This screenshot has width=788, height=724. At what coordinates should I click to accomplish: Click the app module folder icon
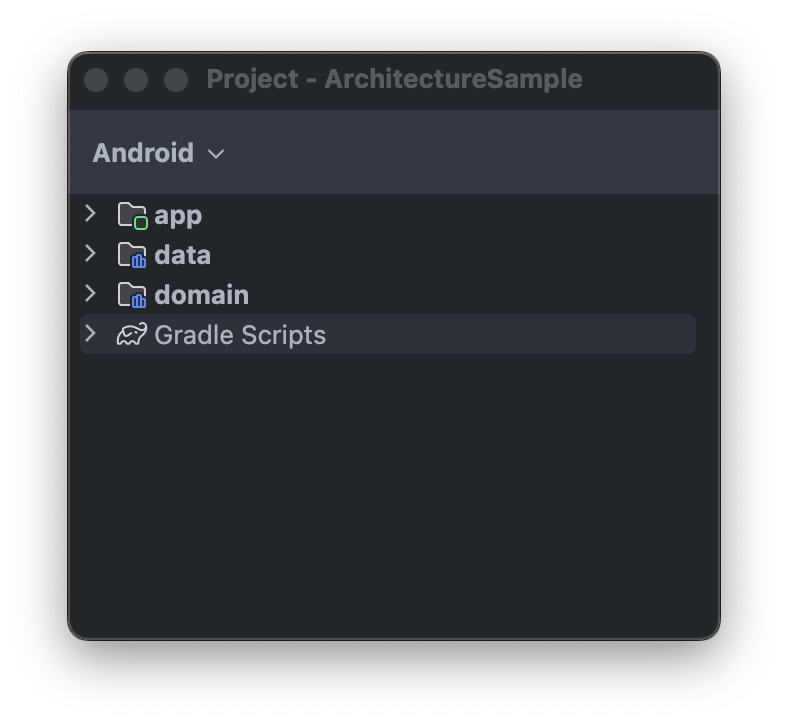pos(132,216)
